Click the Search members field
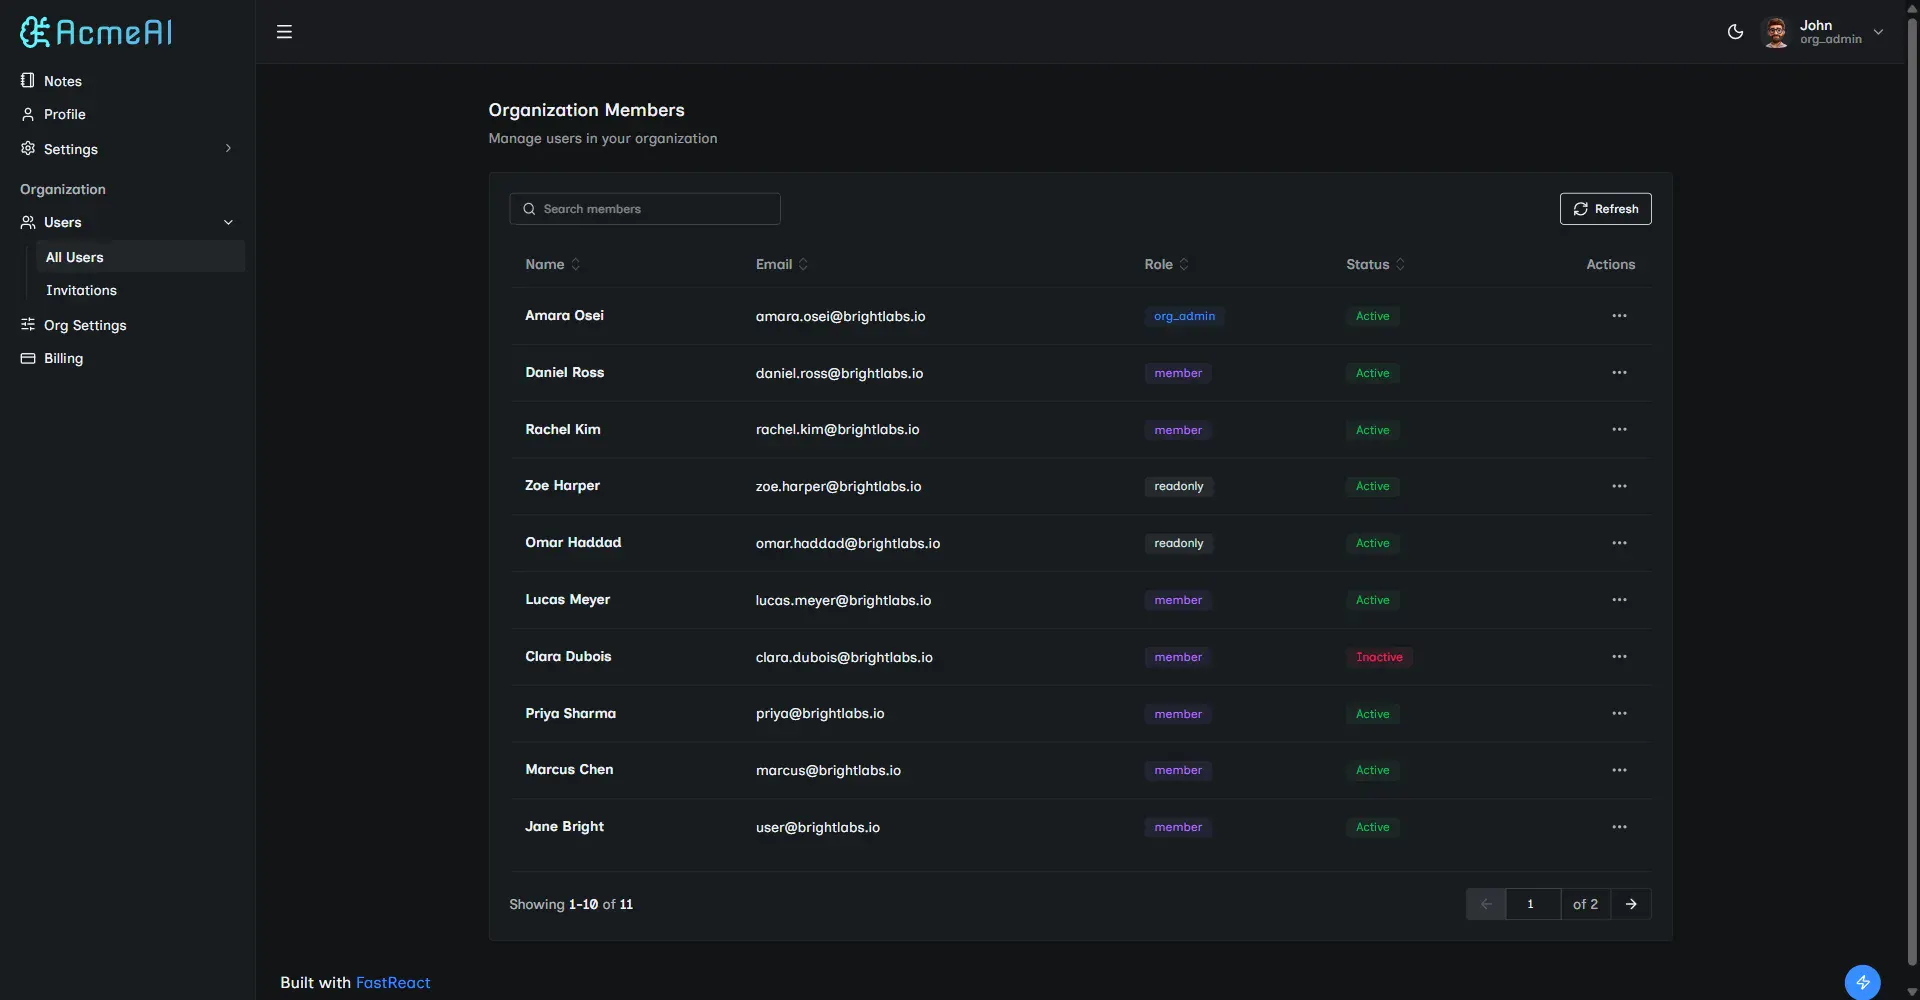Image resolution: width=1920 pixels, height=1000 pixels. [x=645, y=209]
